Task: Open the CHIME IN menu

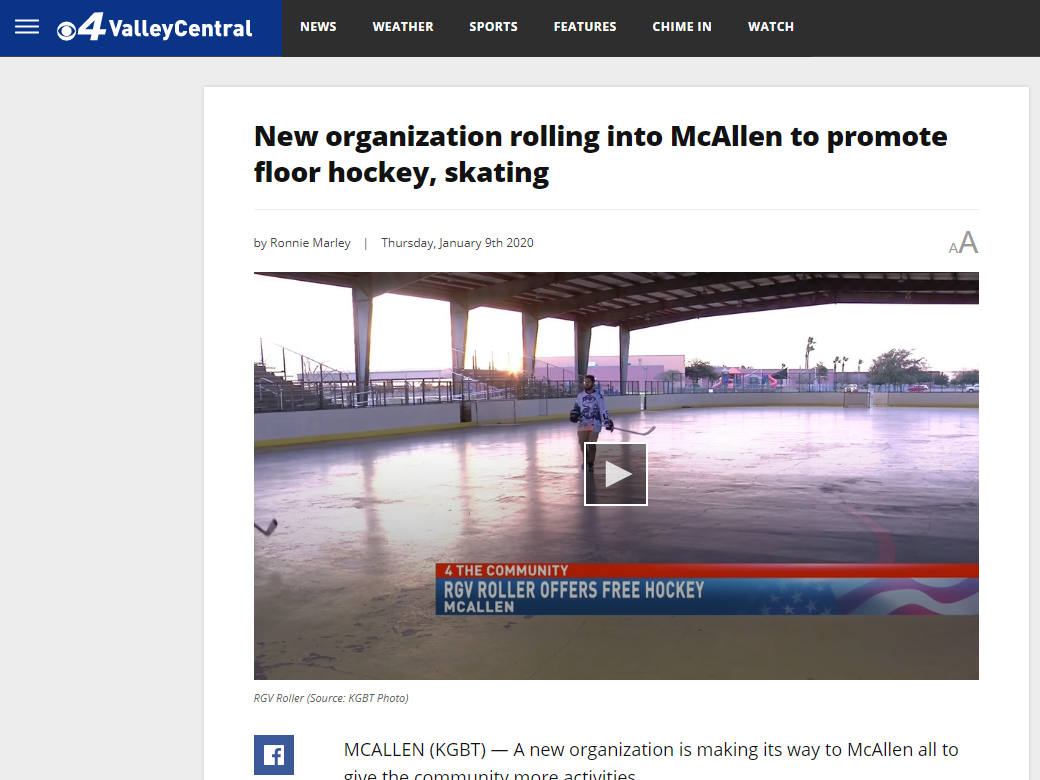Action: 682,27
